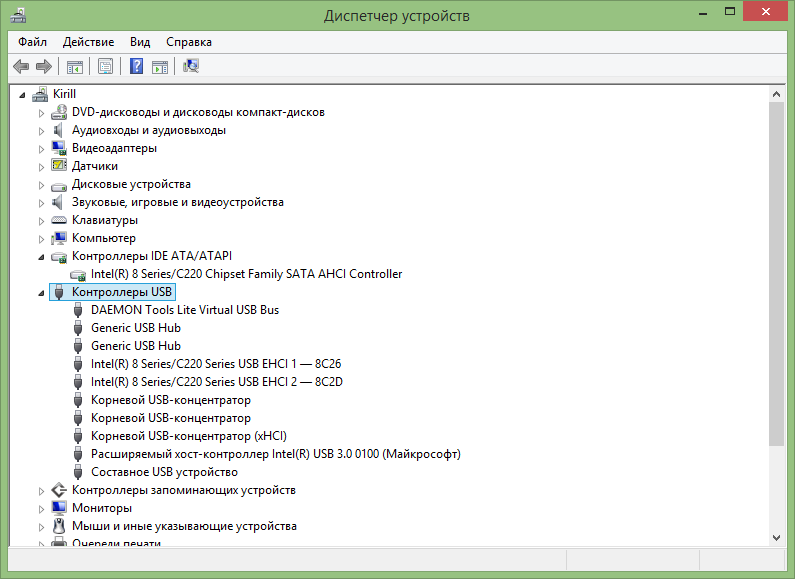This screenshot has height=579, width=795.
Task: Open Properties via the toolbar sheet icon
Action: pyautogui.click(x=105, y=66)
